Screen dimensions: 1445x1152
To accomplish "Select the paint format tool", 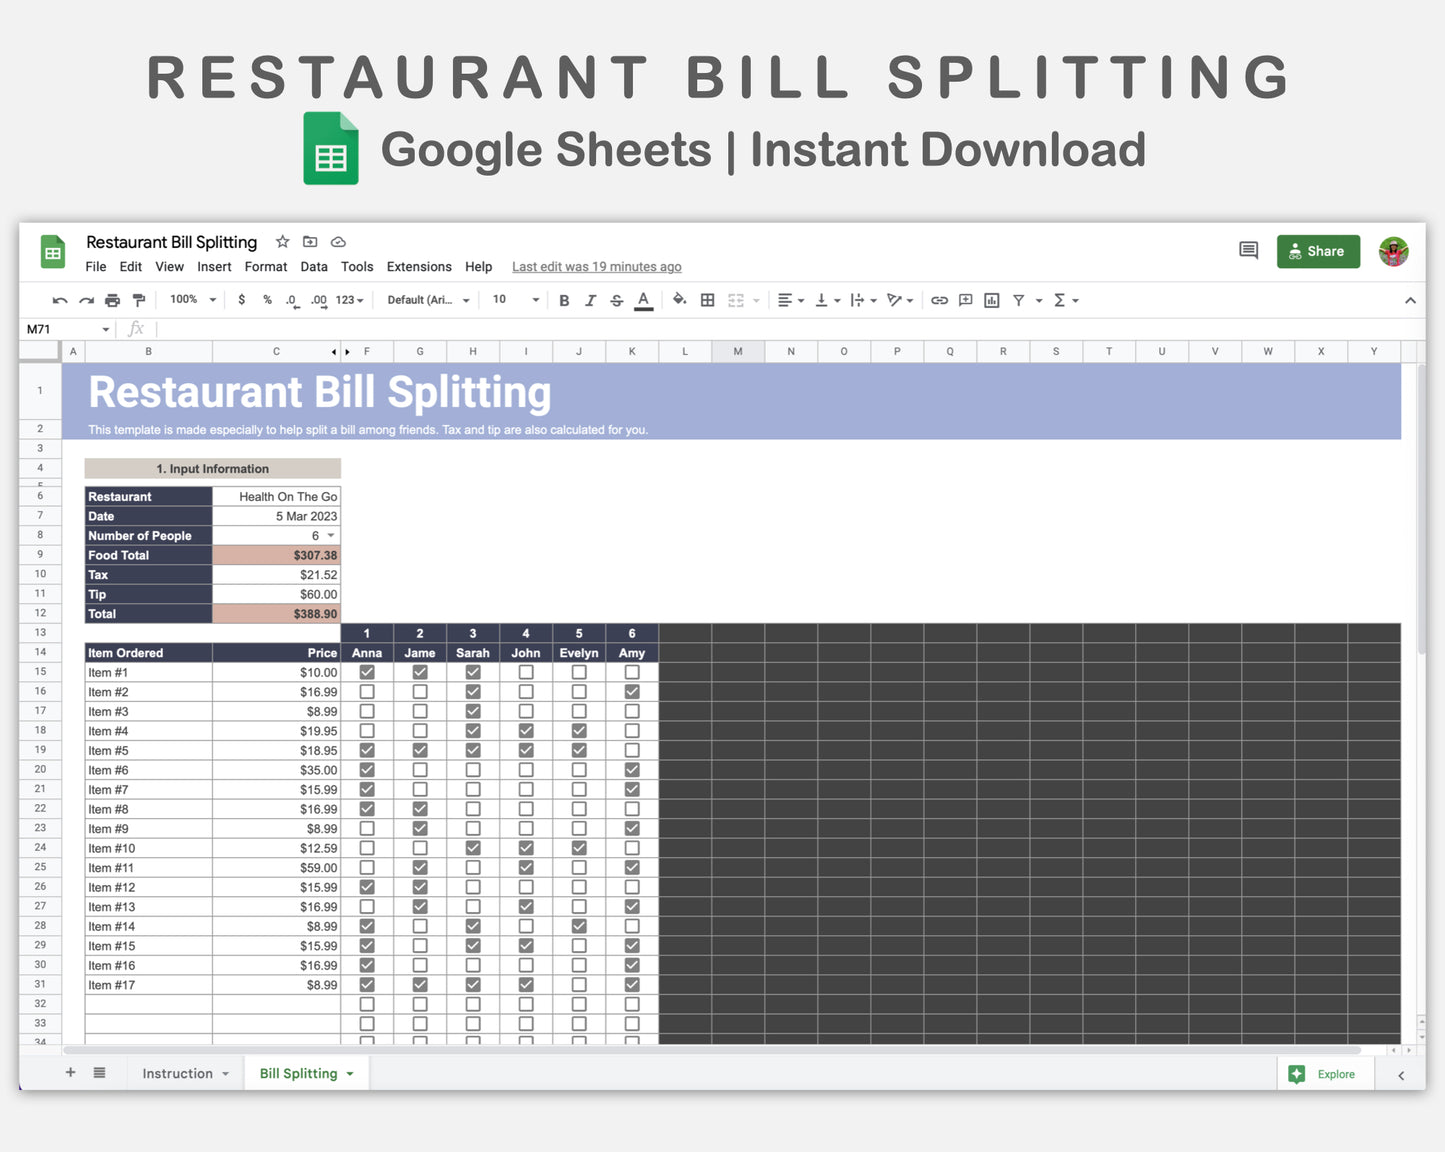I will 139,300.
